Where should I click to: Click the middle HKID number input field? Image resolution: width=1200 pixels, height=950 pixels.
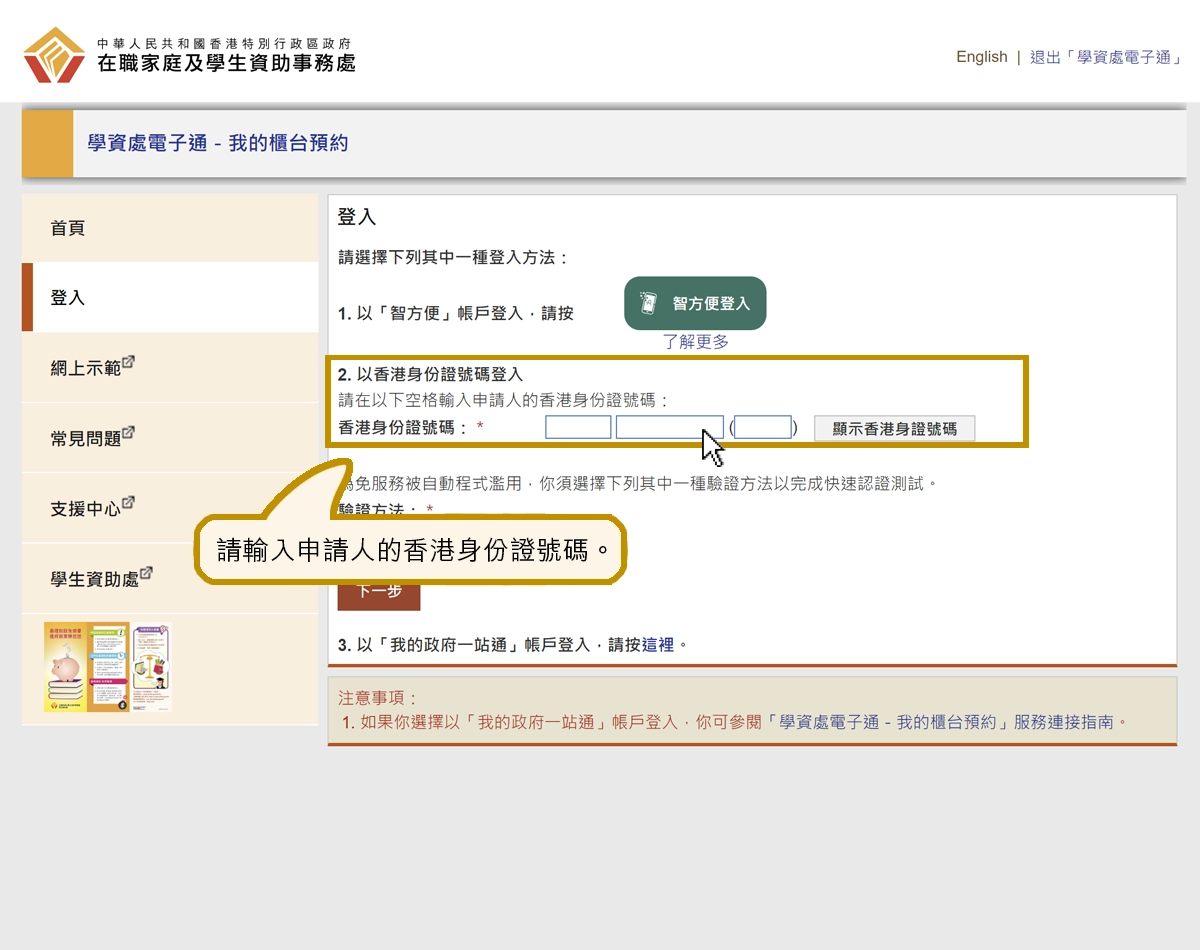[x=669, y=428]
